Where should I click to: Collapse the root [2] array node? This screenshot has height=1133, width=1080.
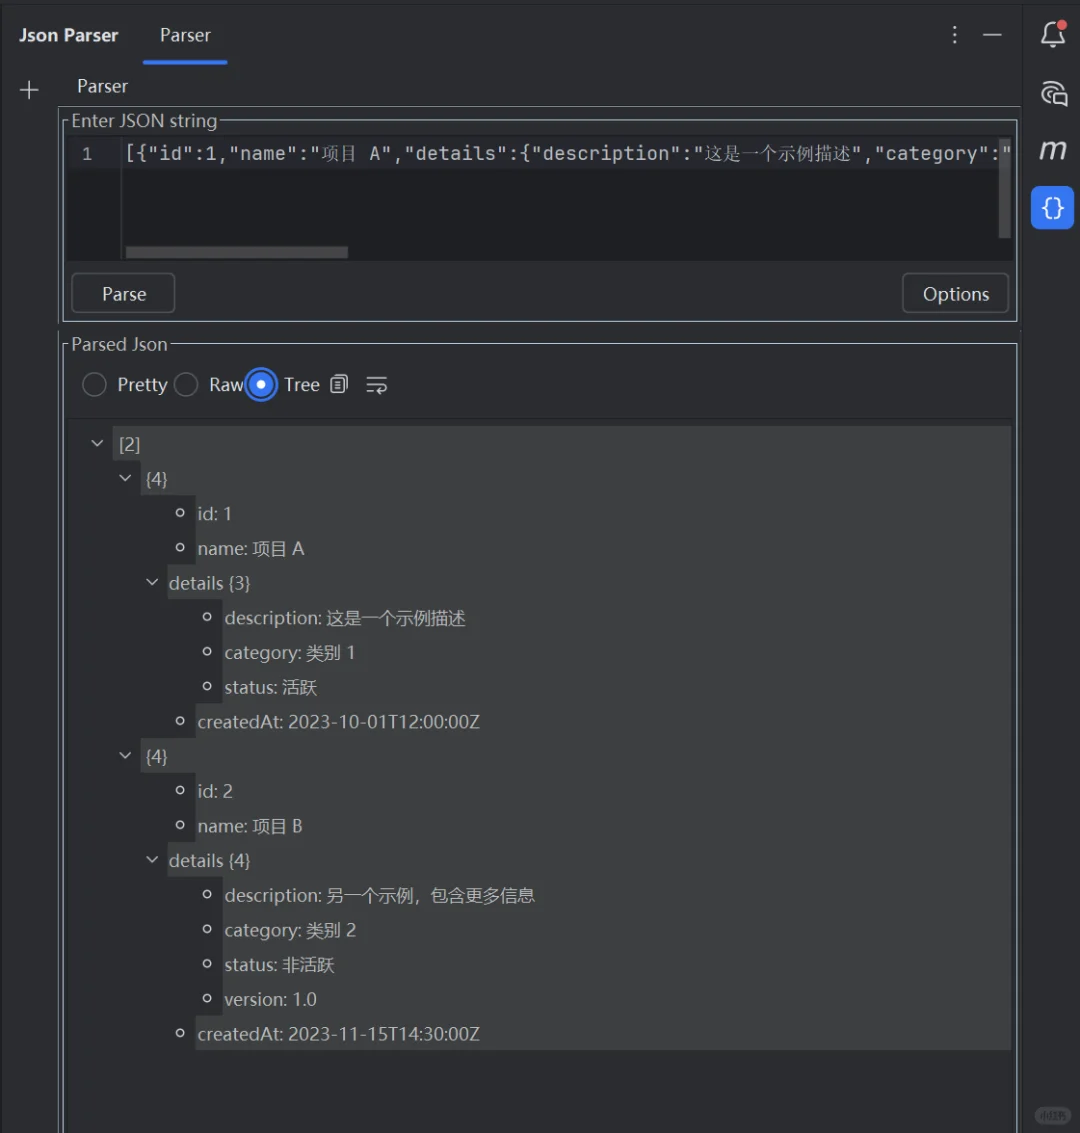(x=96, y=443)
